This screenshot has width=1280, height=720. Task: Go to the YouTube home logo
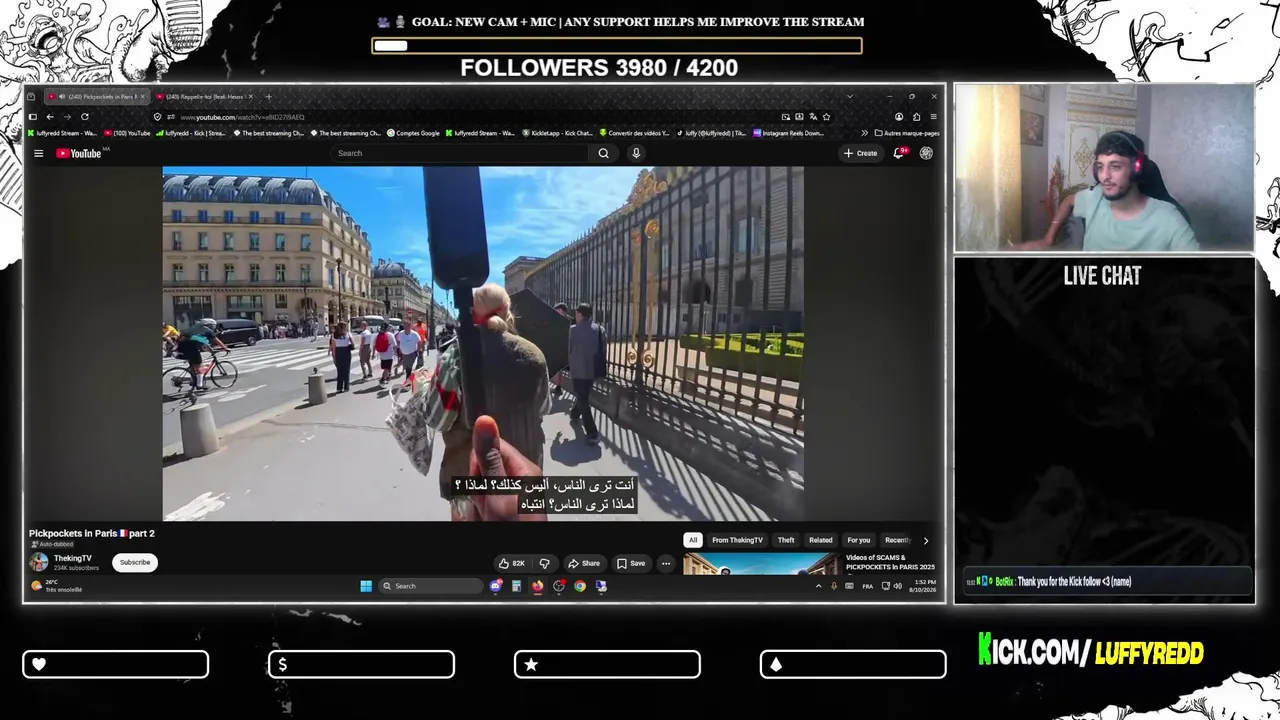(x=79, y=153)
